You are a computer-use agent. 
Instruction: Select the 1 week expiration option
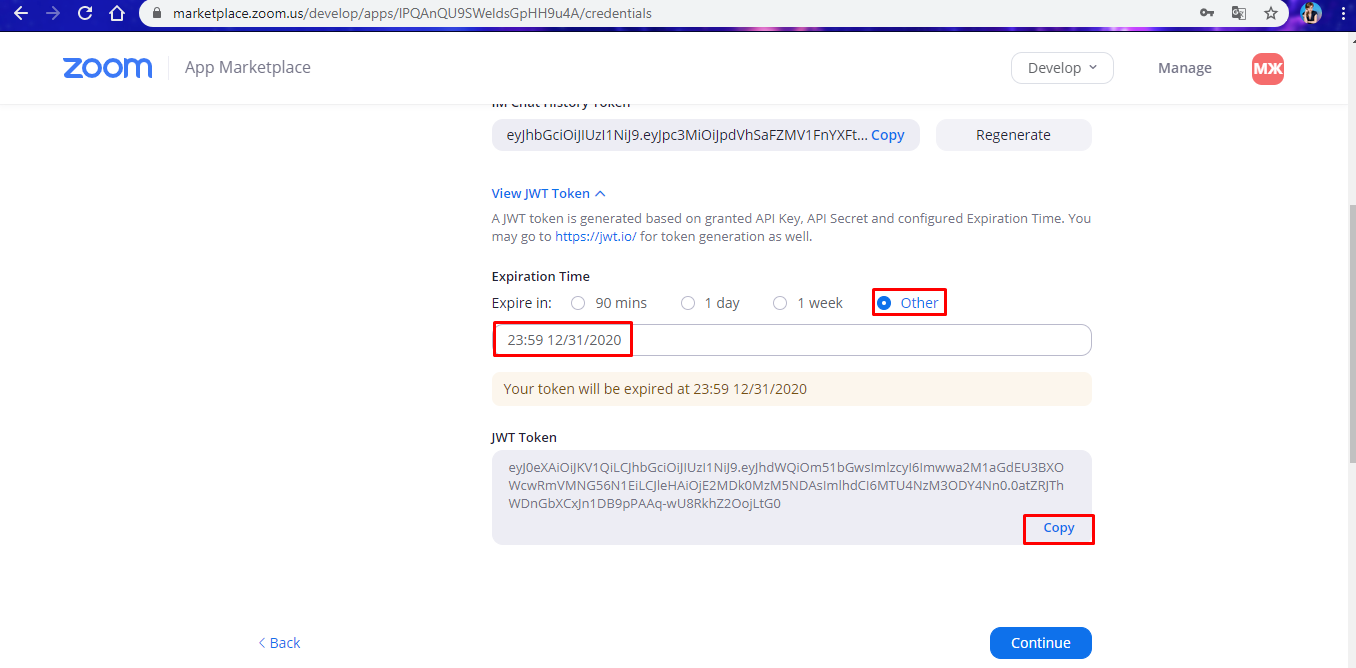pos(808,303)
